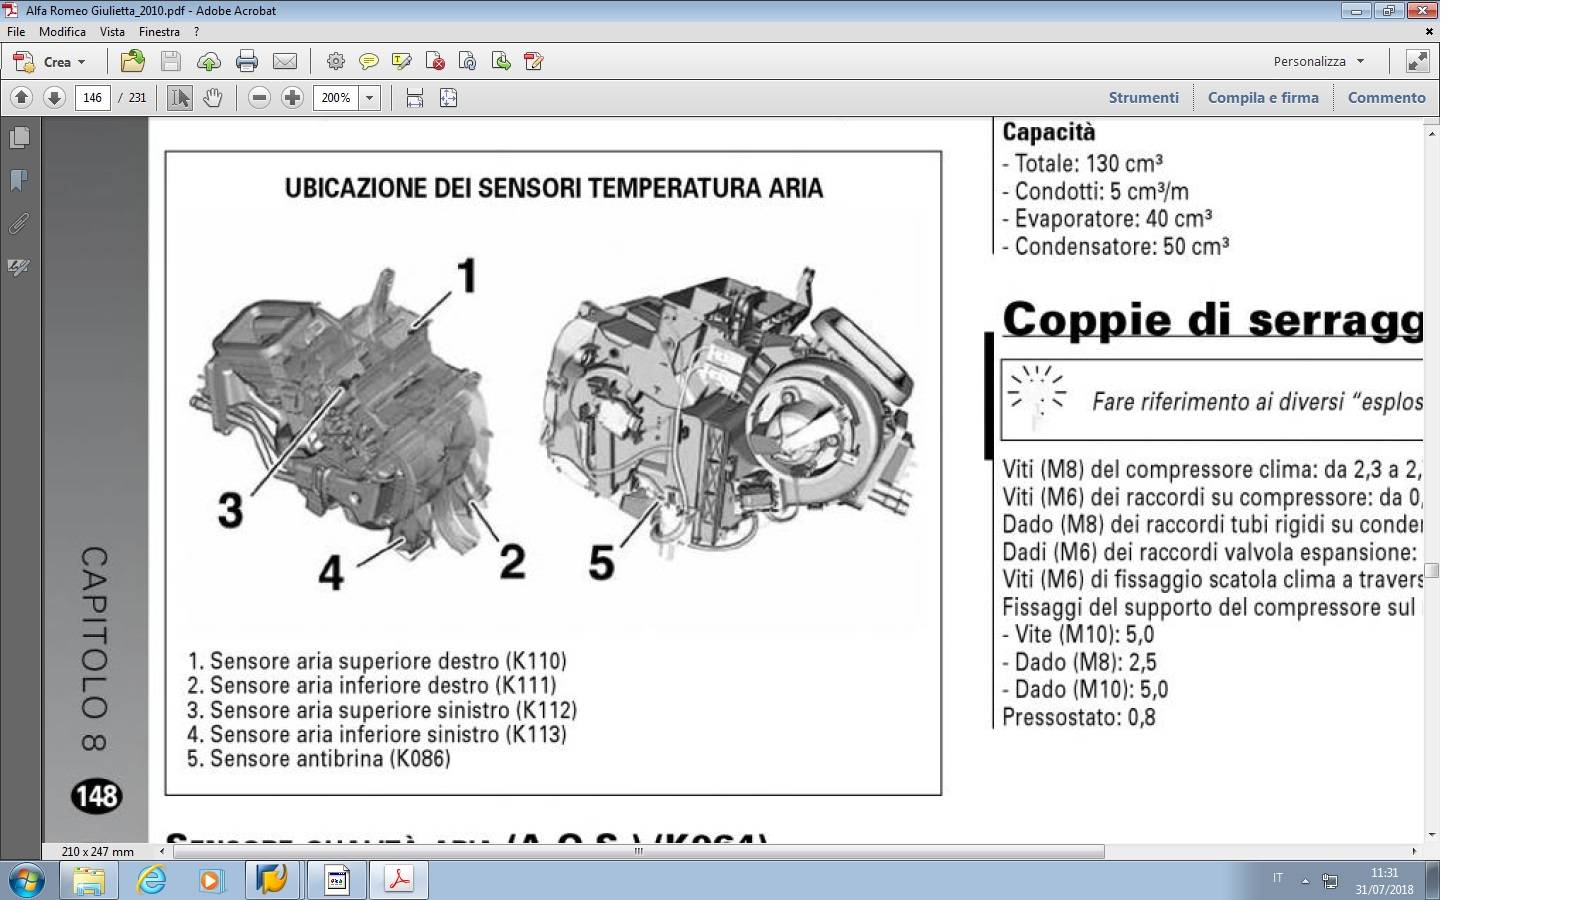Open the Finestra menu
Viewport: 1594px width, 900px height.
(x=159, y=32)
